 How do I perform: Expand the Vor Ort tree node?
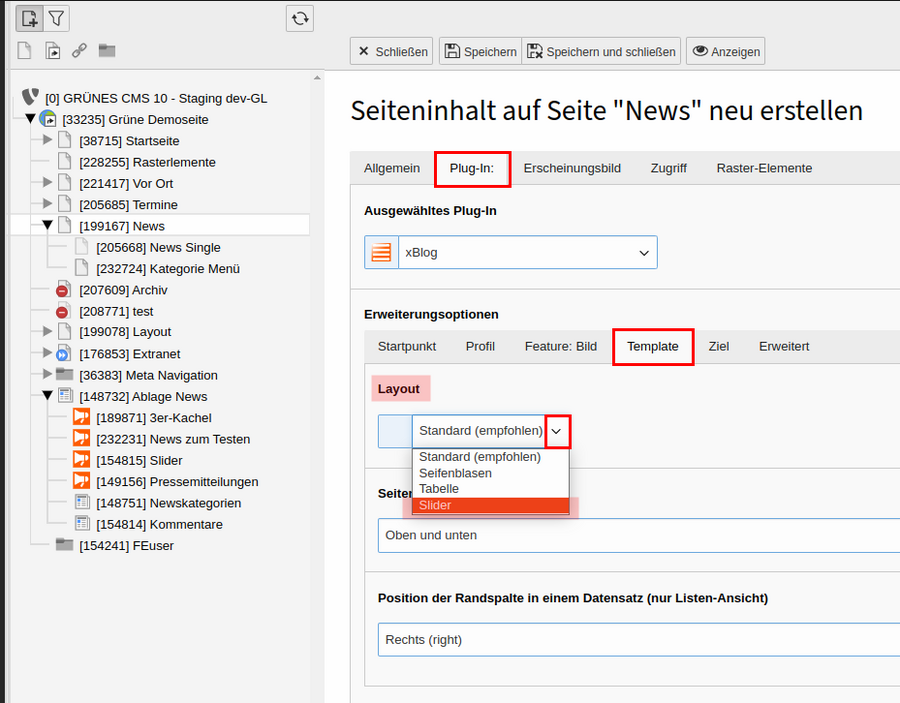[x=48, y=182]
